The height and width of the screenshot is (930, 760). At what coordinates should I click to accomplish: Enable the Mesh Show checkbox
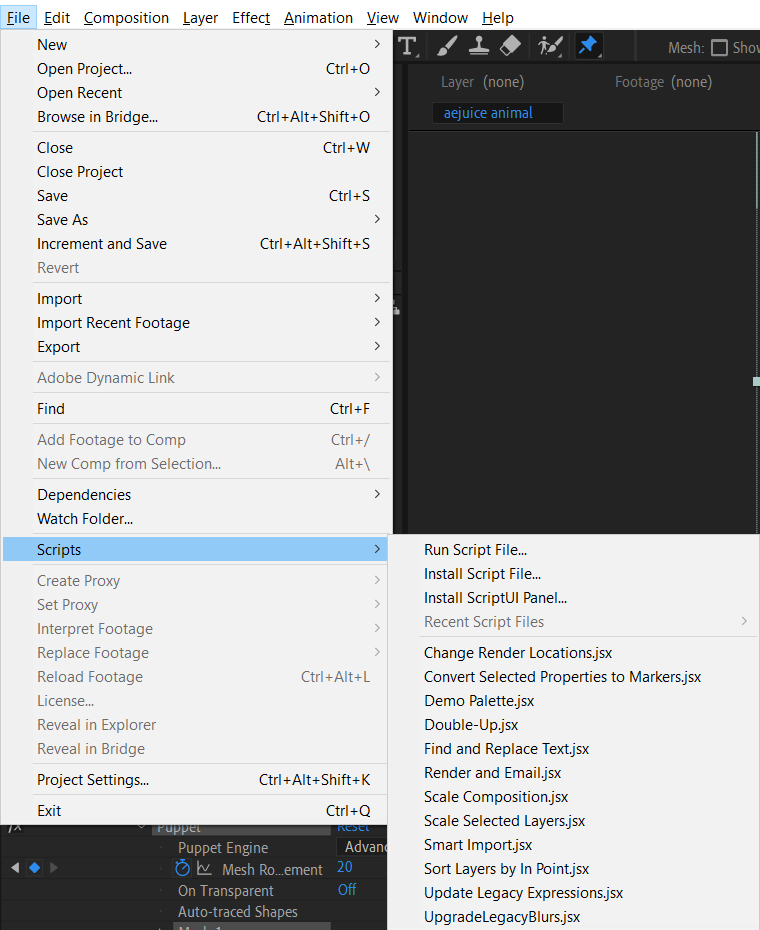click(x=719, y=47)
